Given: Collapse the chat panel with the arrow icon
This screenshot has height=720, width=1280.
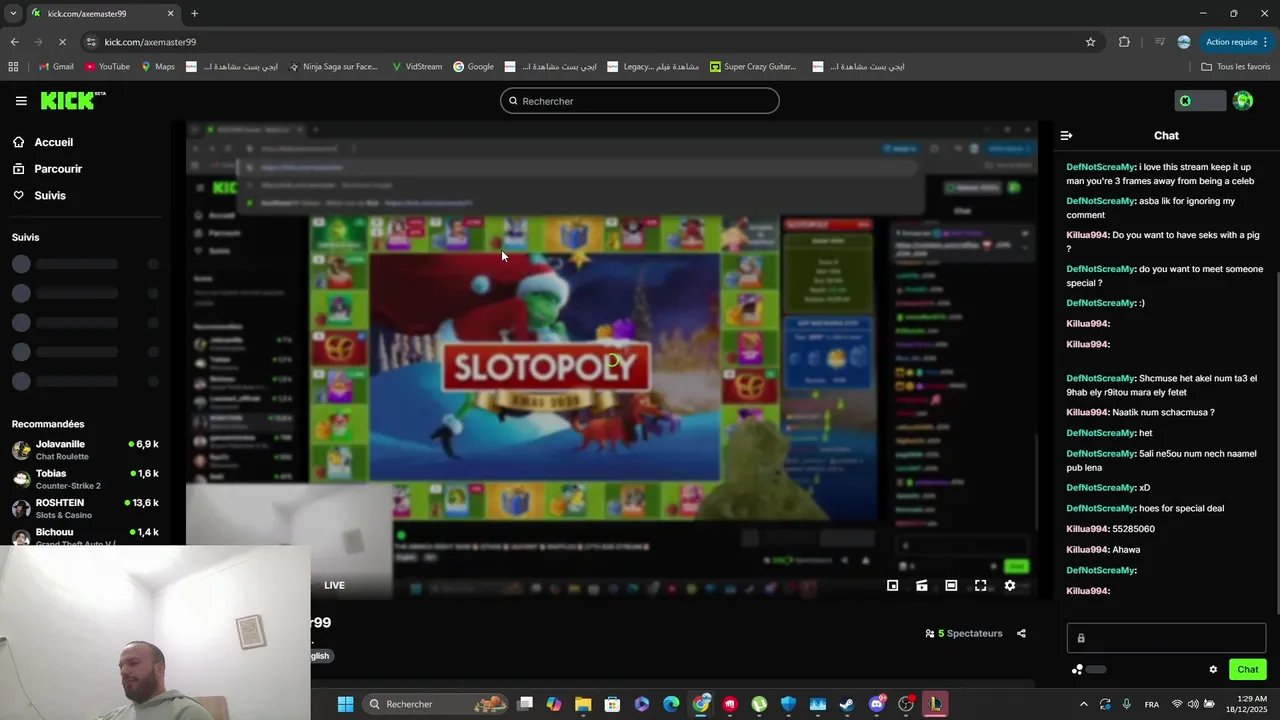Looking at the screenshot, I should pyautogui.click(x=1066, y=136).
